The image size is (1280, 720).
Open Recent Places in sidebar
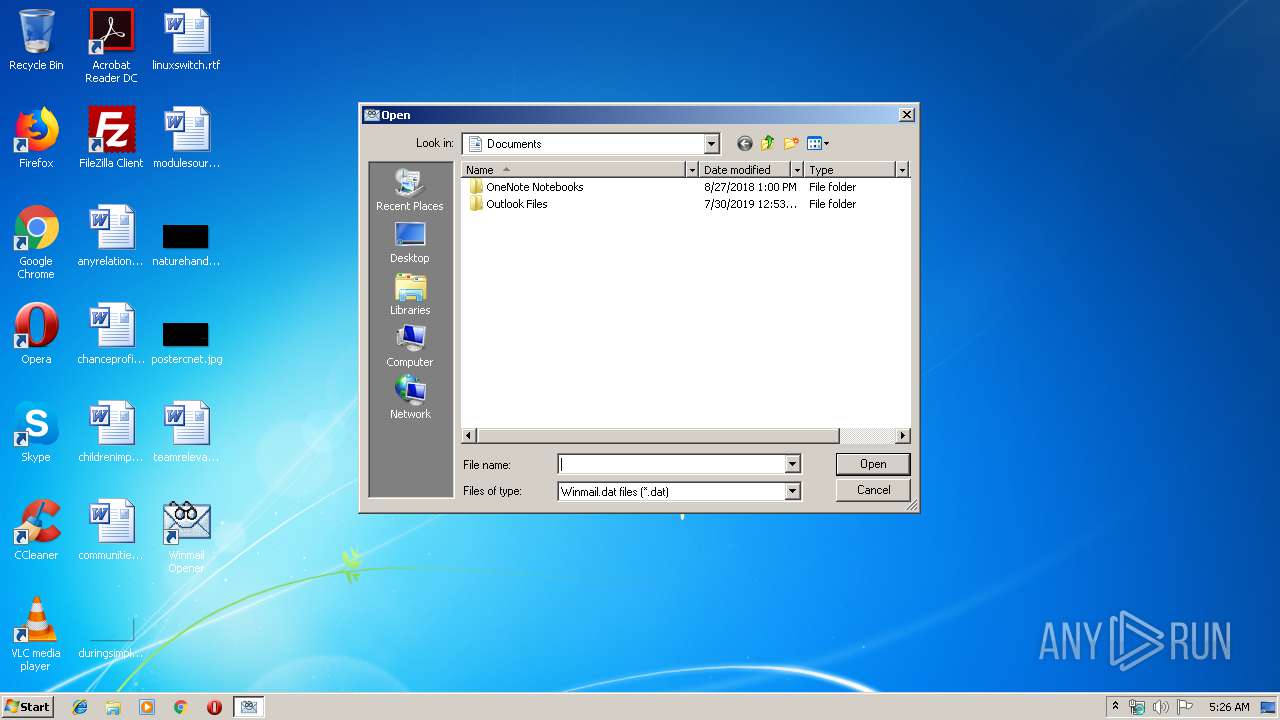point(410,190)
